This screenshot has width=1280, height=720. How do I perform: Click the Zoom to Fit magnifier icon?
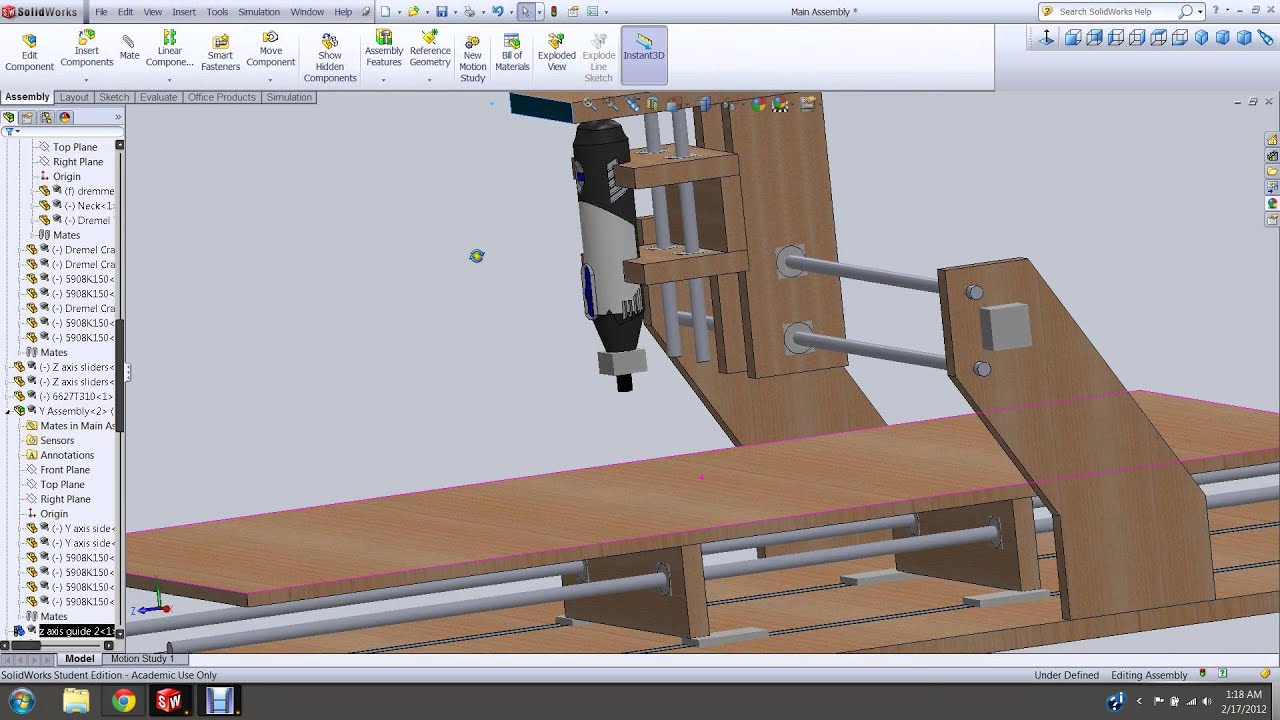[x=590, y=104]
